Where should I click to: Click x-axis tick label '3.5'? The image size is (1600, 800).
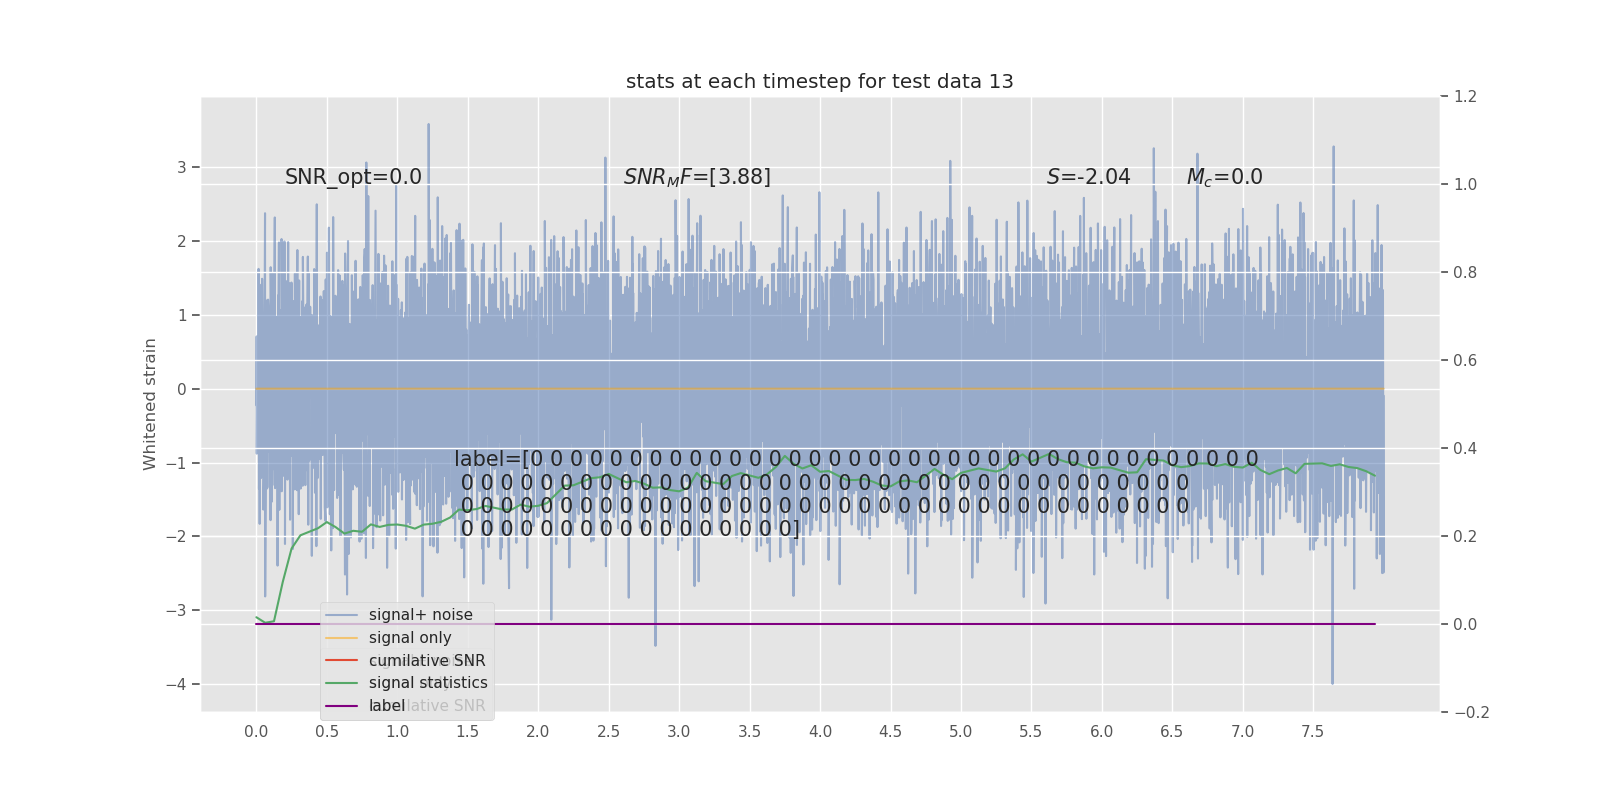click(749, 732)
